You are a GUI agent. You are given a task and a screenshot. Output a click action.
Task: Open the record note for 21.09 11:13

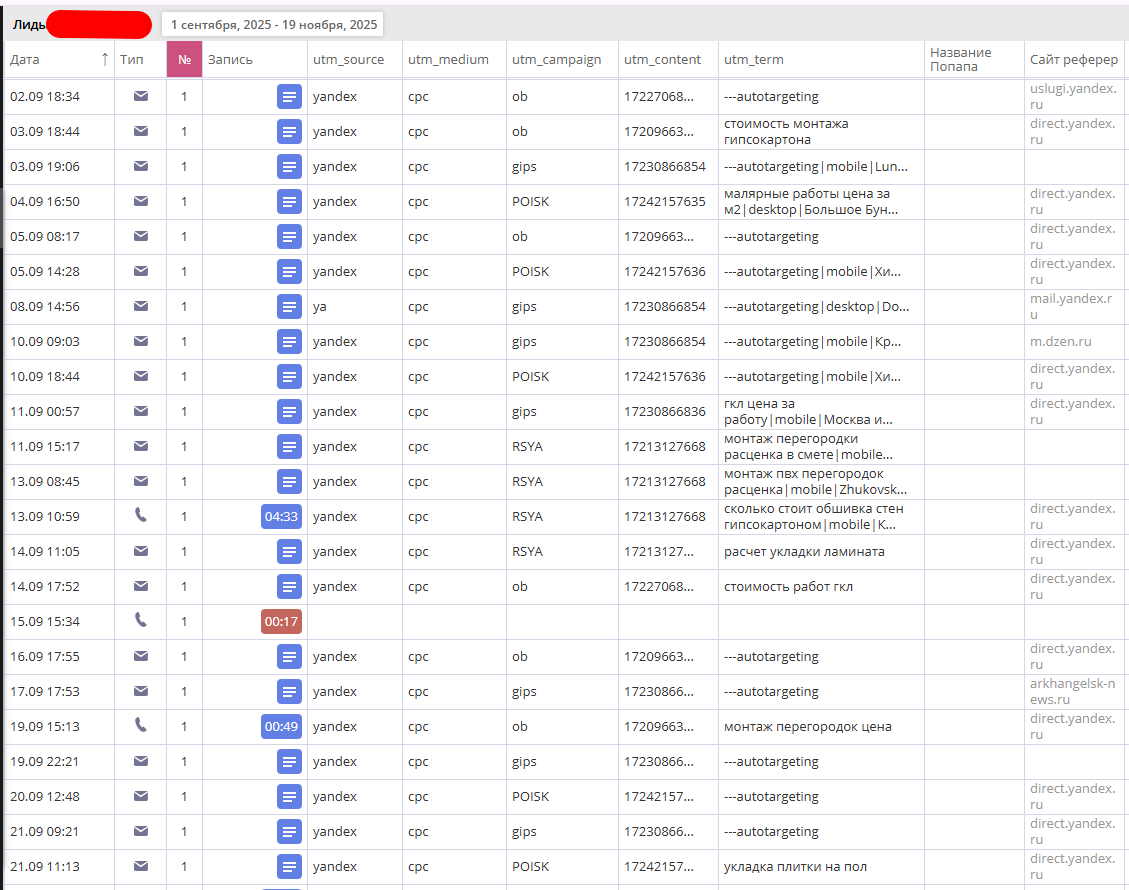click(289, 867)
